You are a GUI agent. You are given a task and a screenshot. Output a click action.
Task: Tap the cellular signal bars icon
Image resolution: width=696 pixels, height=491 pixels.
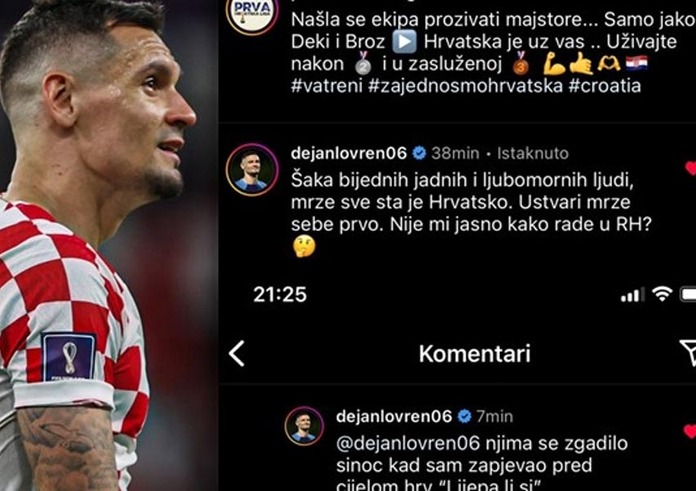pyautogui.click(x=633, y=295)
